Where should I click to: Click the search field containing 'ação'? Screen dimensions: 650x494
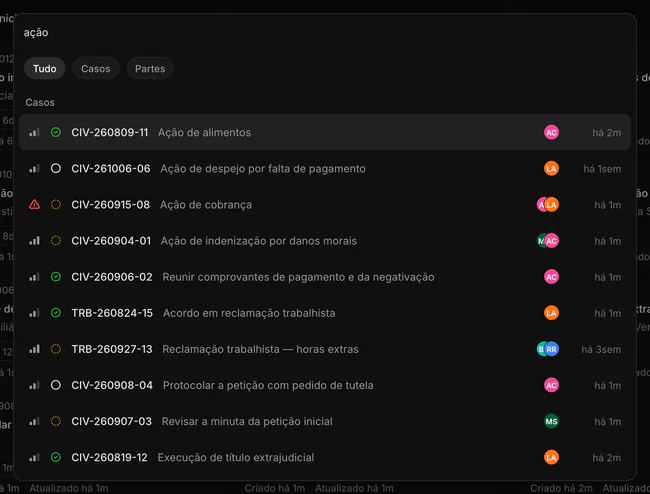[x=325, y=33]
